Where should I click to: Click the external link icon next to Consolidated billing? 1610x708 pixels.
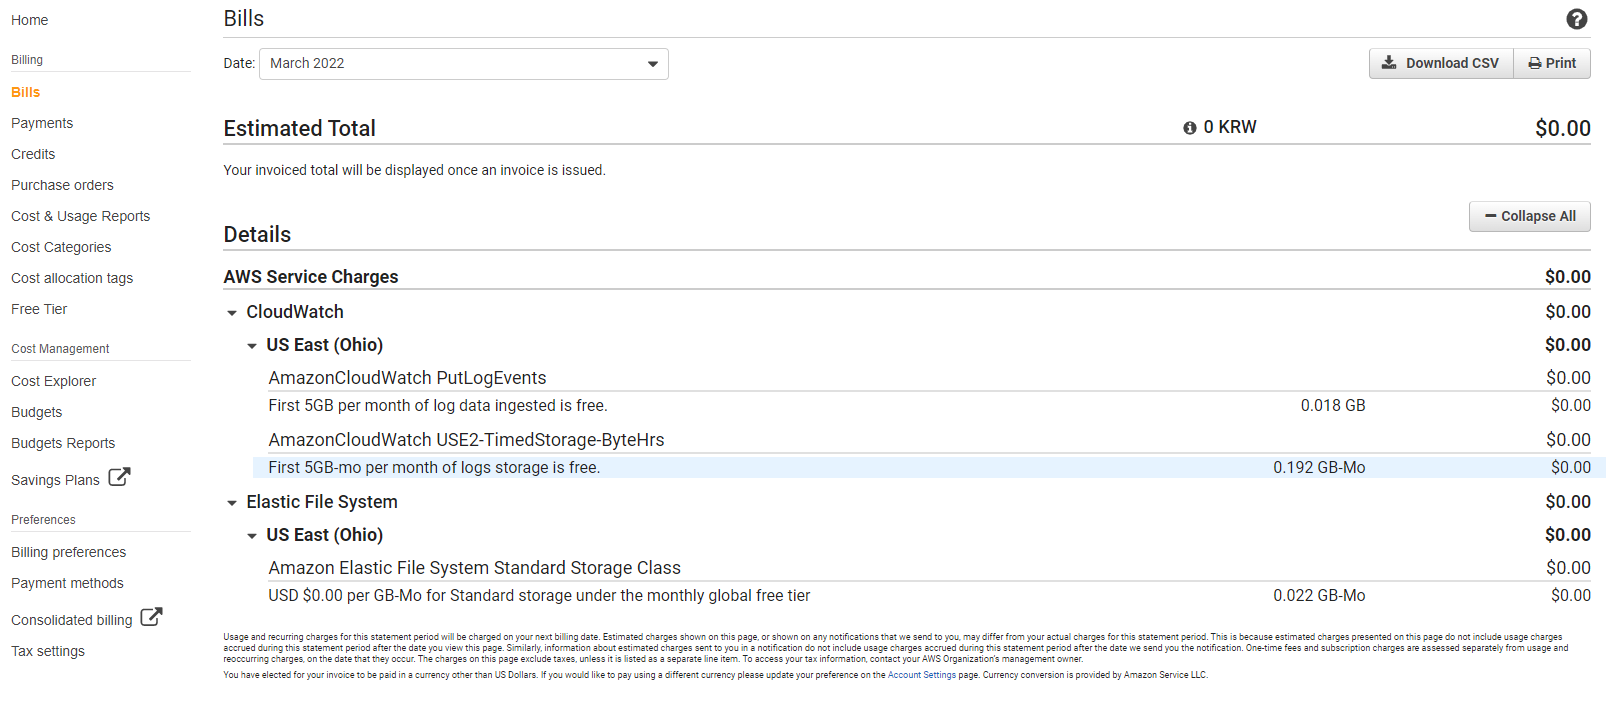(x=151, y=617)
